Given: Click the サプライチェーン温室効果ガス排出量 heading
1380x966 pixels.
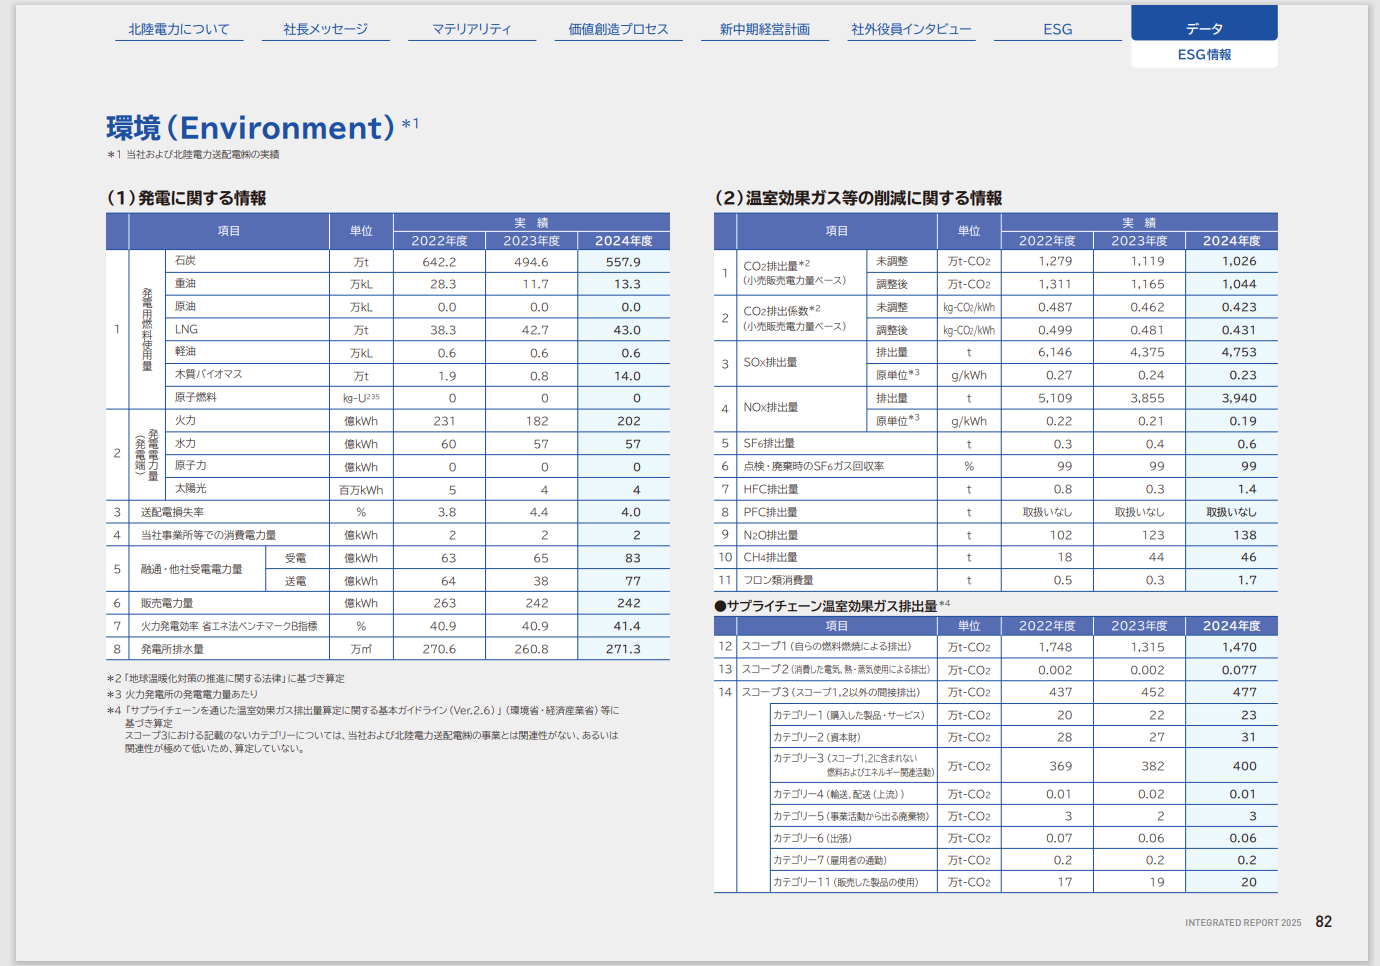Looking at the screenshot, I should coord(832,606).
